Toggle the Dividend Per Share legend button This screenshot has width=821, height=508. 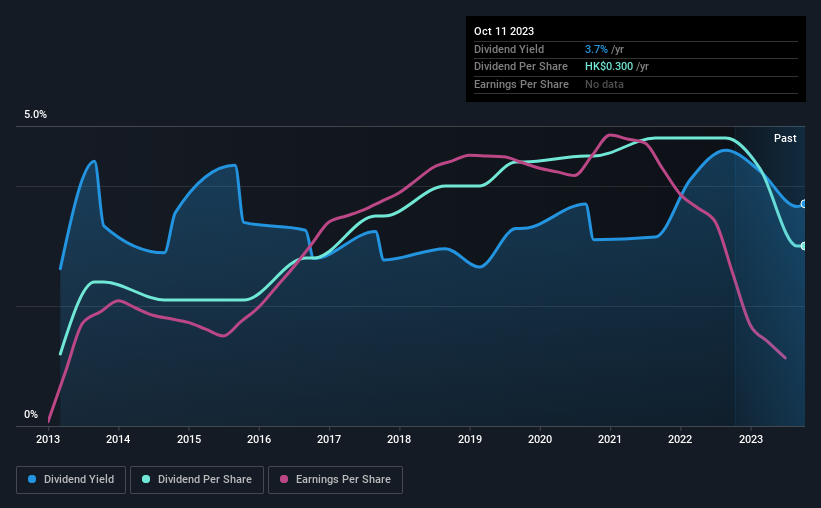[197, 480]
